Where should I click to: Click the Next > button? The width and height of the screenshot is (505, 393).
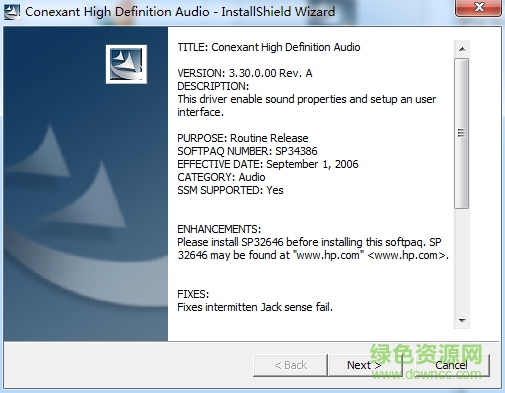click(365, 365)
